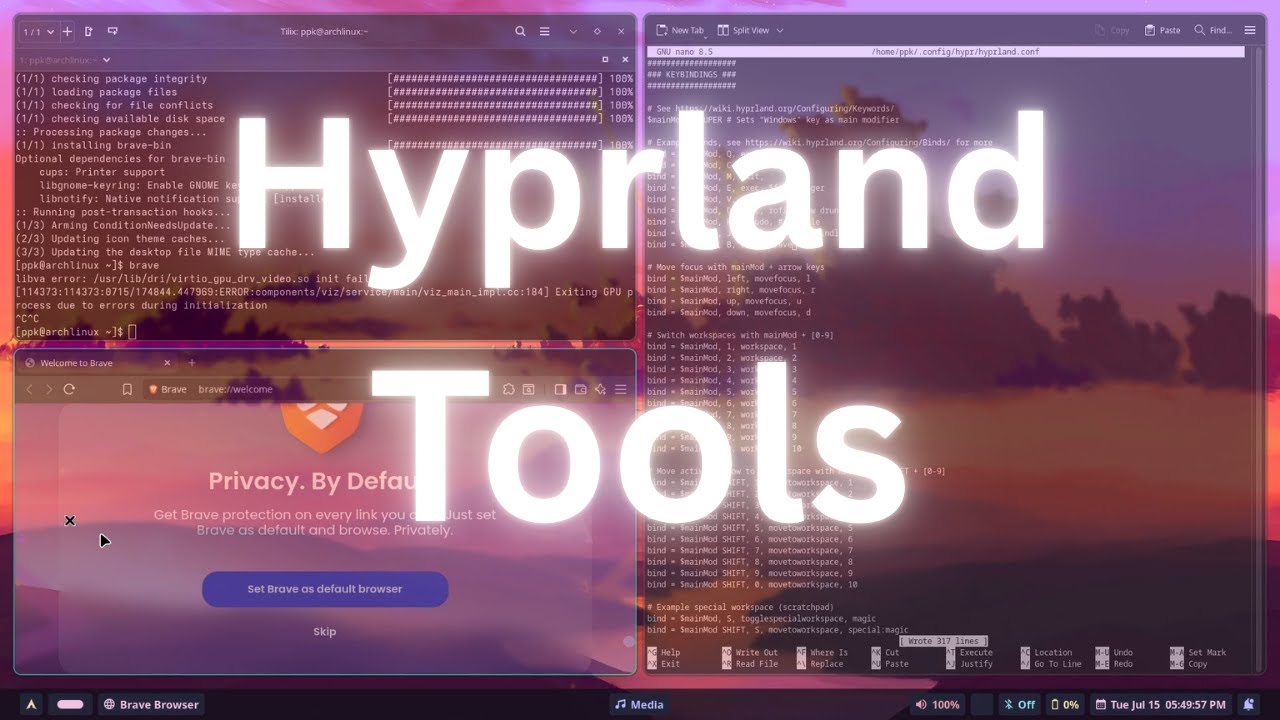Click Paste in the Konsole toolbar
1280x720 pixels.
pos(1163,30)
